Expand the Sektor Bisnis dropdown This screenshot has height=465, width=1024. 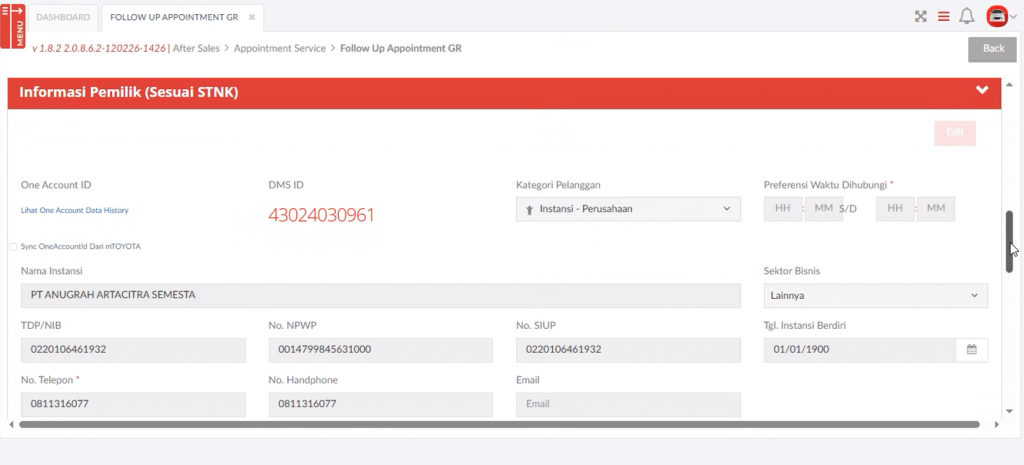pyautogui.click(x=875, y=296)
